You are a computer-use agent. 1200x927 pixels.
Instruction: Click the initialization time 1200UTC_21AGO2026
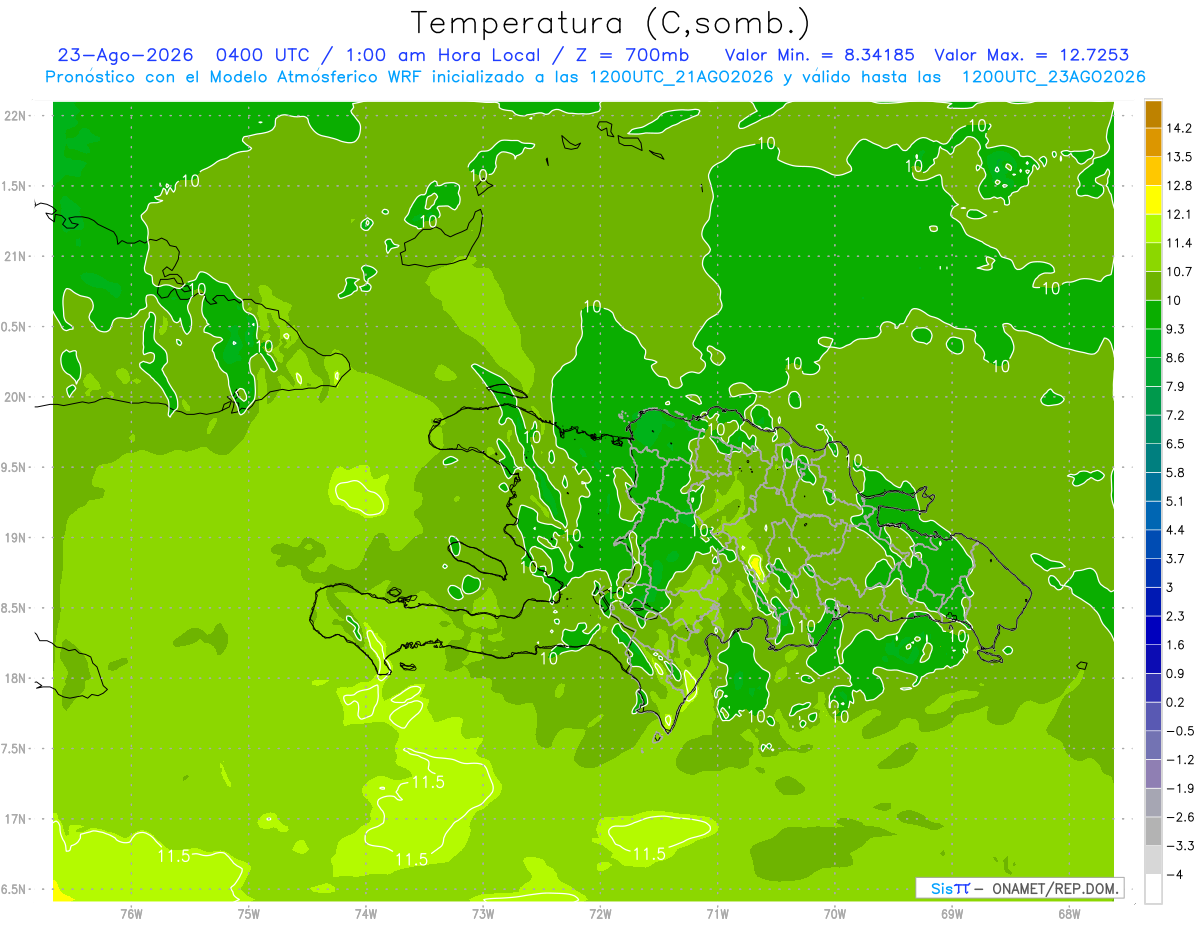(683, 77)
